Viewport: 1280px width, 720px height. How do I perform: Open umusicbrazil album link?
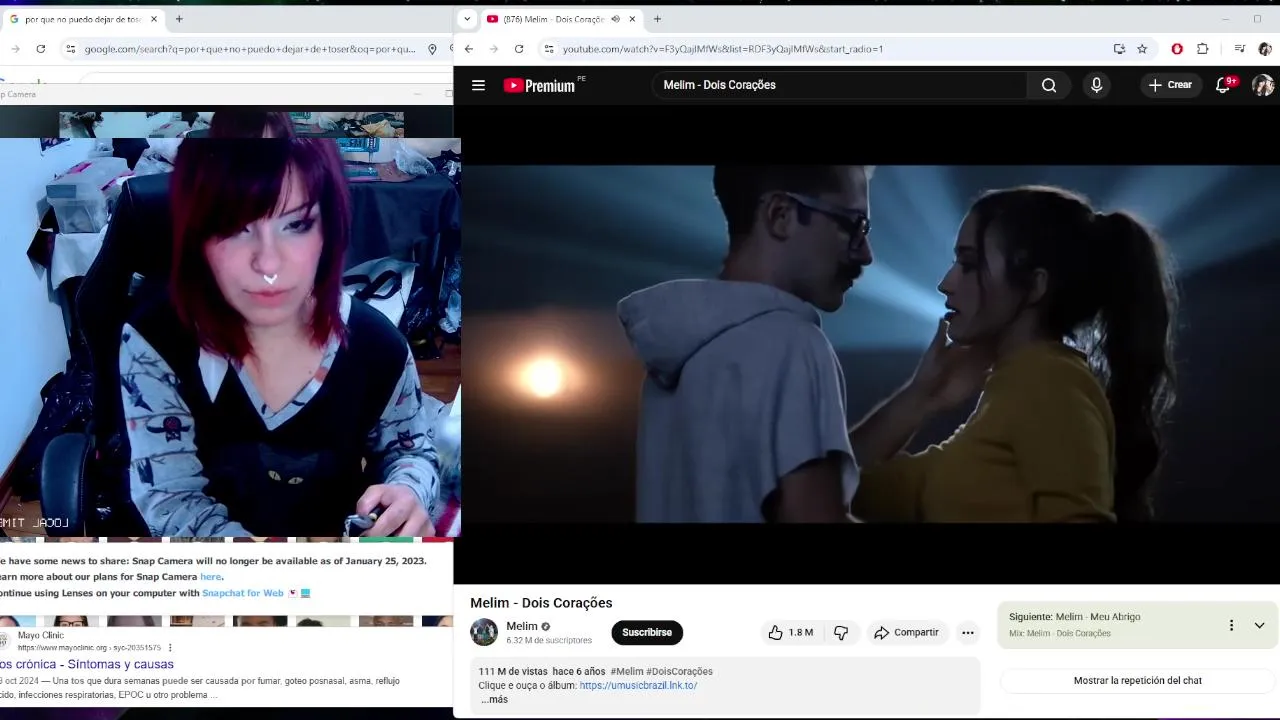coord(638,685)
